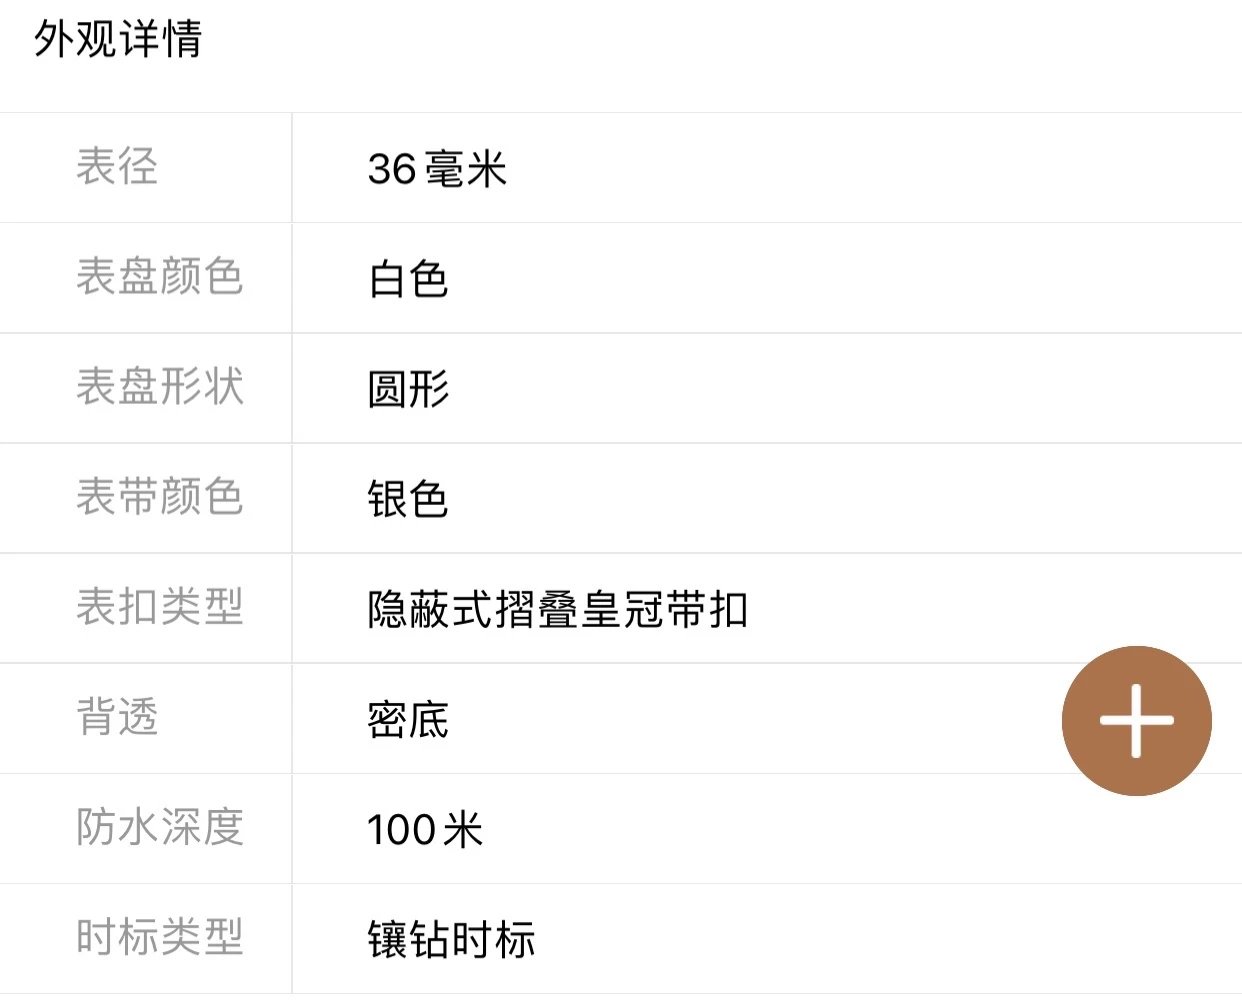1242x1000 pixels.
Task: Select the 表带颜色 row label
Action: coord(160,497)
